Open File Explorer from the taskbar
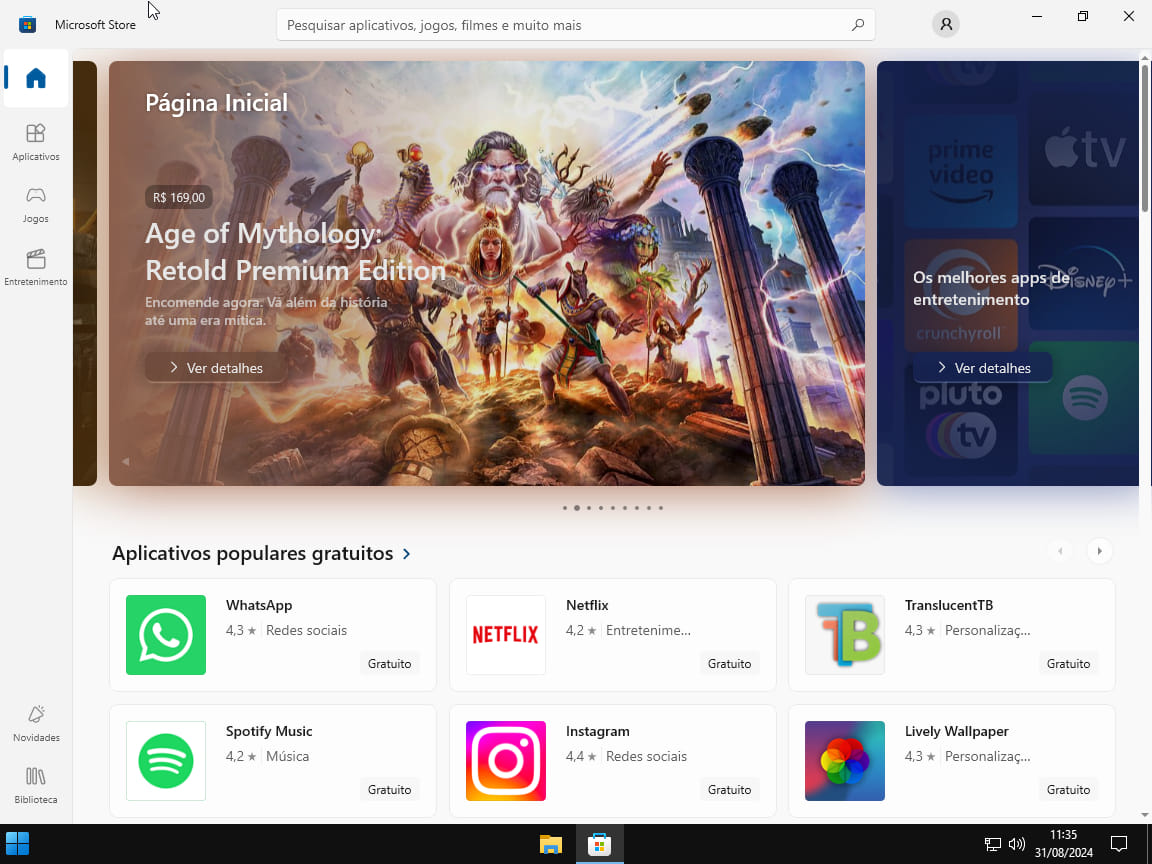 [x=550, y=844]
